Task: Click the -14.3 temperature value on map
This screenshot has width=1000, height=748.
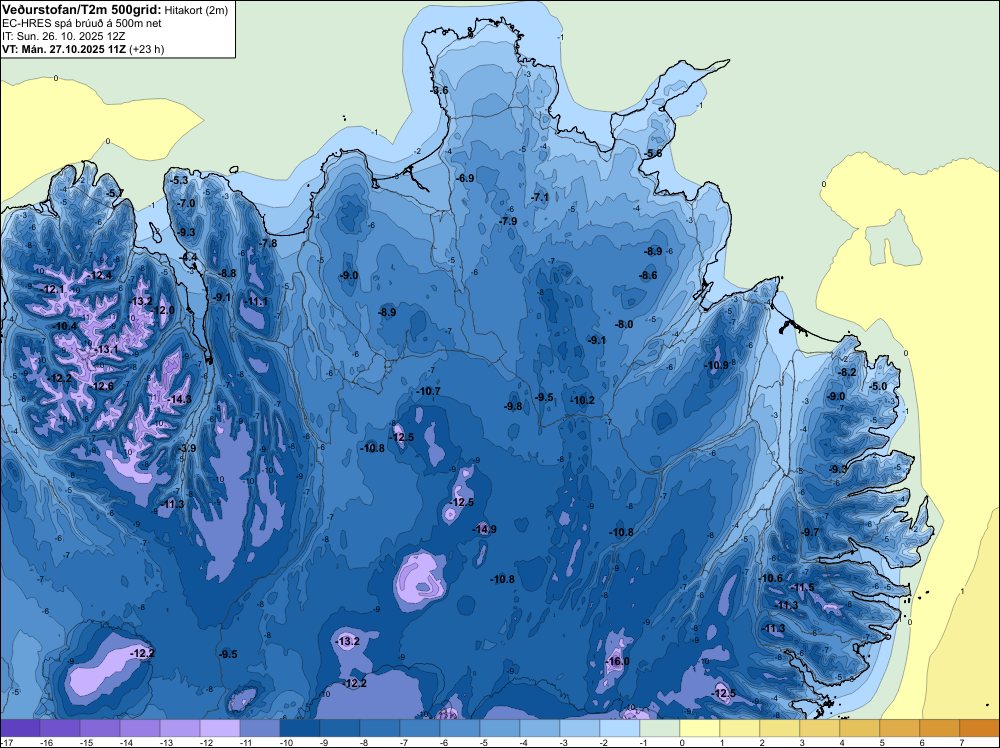Action: click(180, 399)
